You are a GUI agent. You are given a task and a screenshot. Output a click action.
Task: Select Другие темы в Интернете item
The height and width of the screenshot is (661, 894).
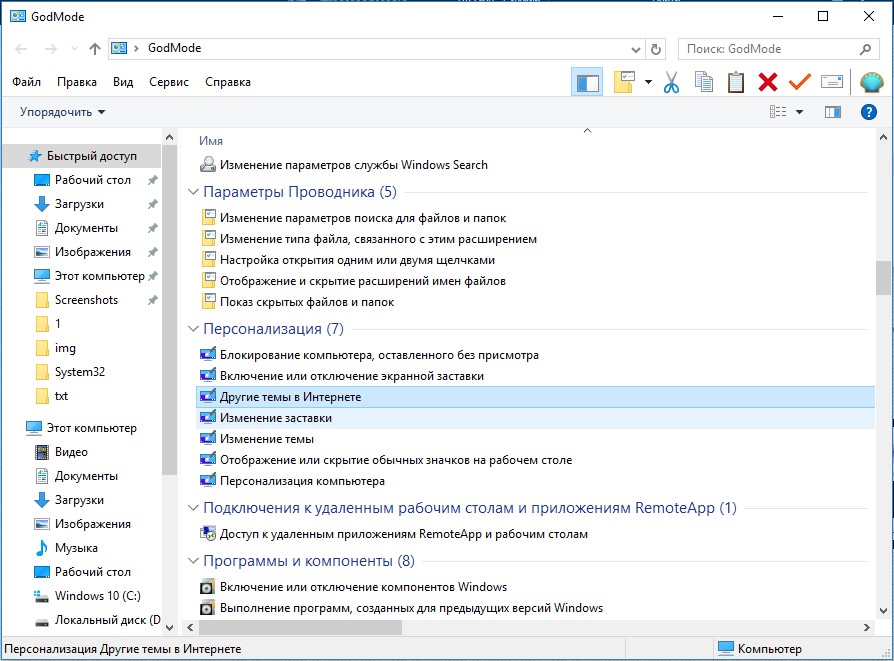pyautogui.click(x=535, y=397)
